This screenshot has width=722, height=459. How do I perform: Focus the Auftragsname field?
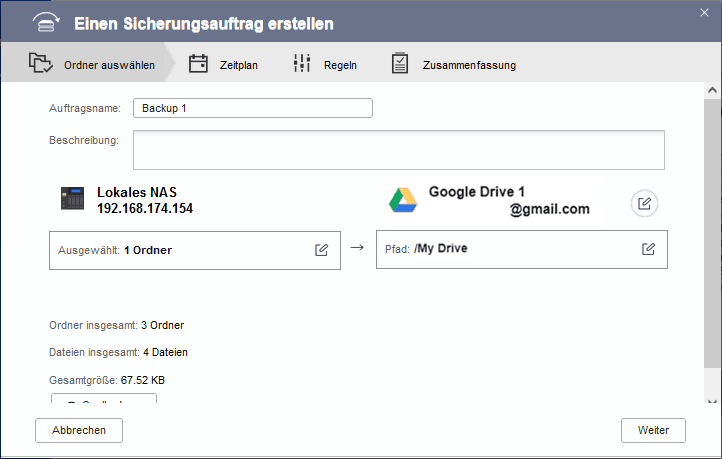[252, 108]
